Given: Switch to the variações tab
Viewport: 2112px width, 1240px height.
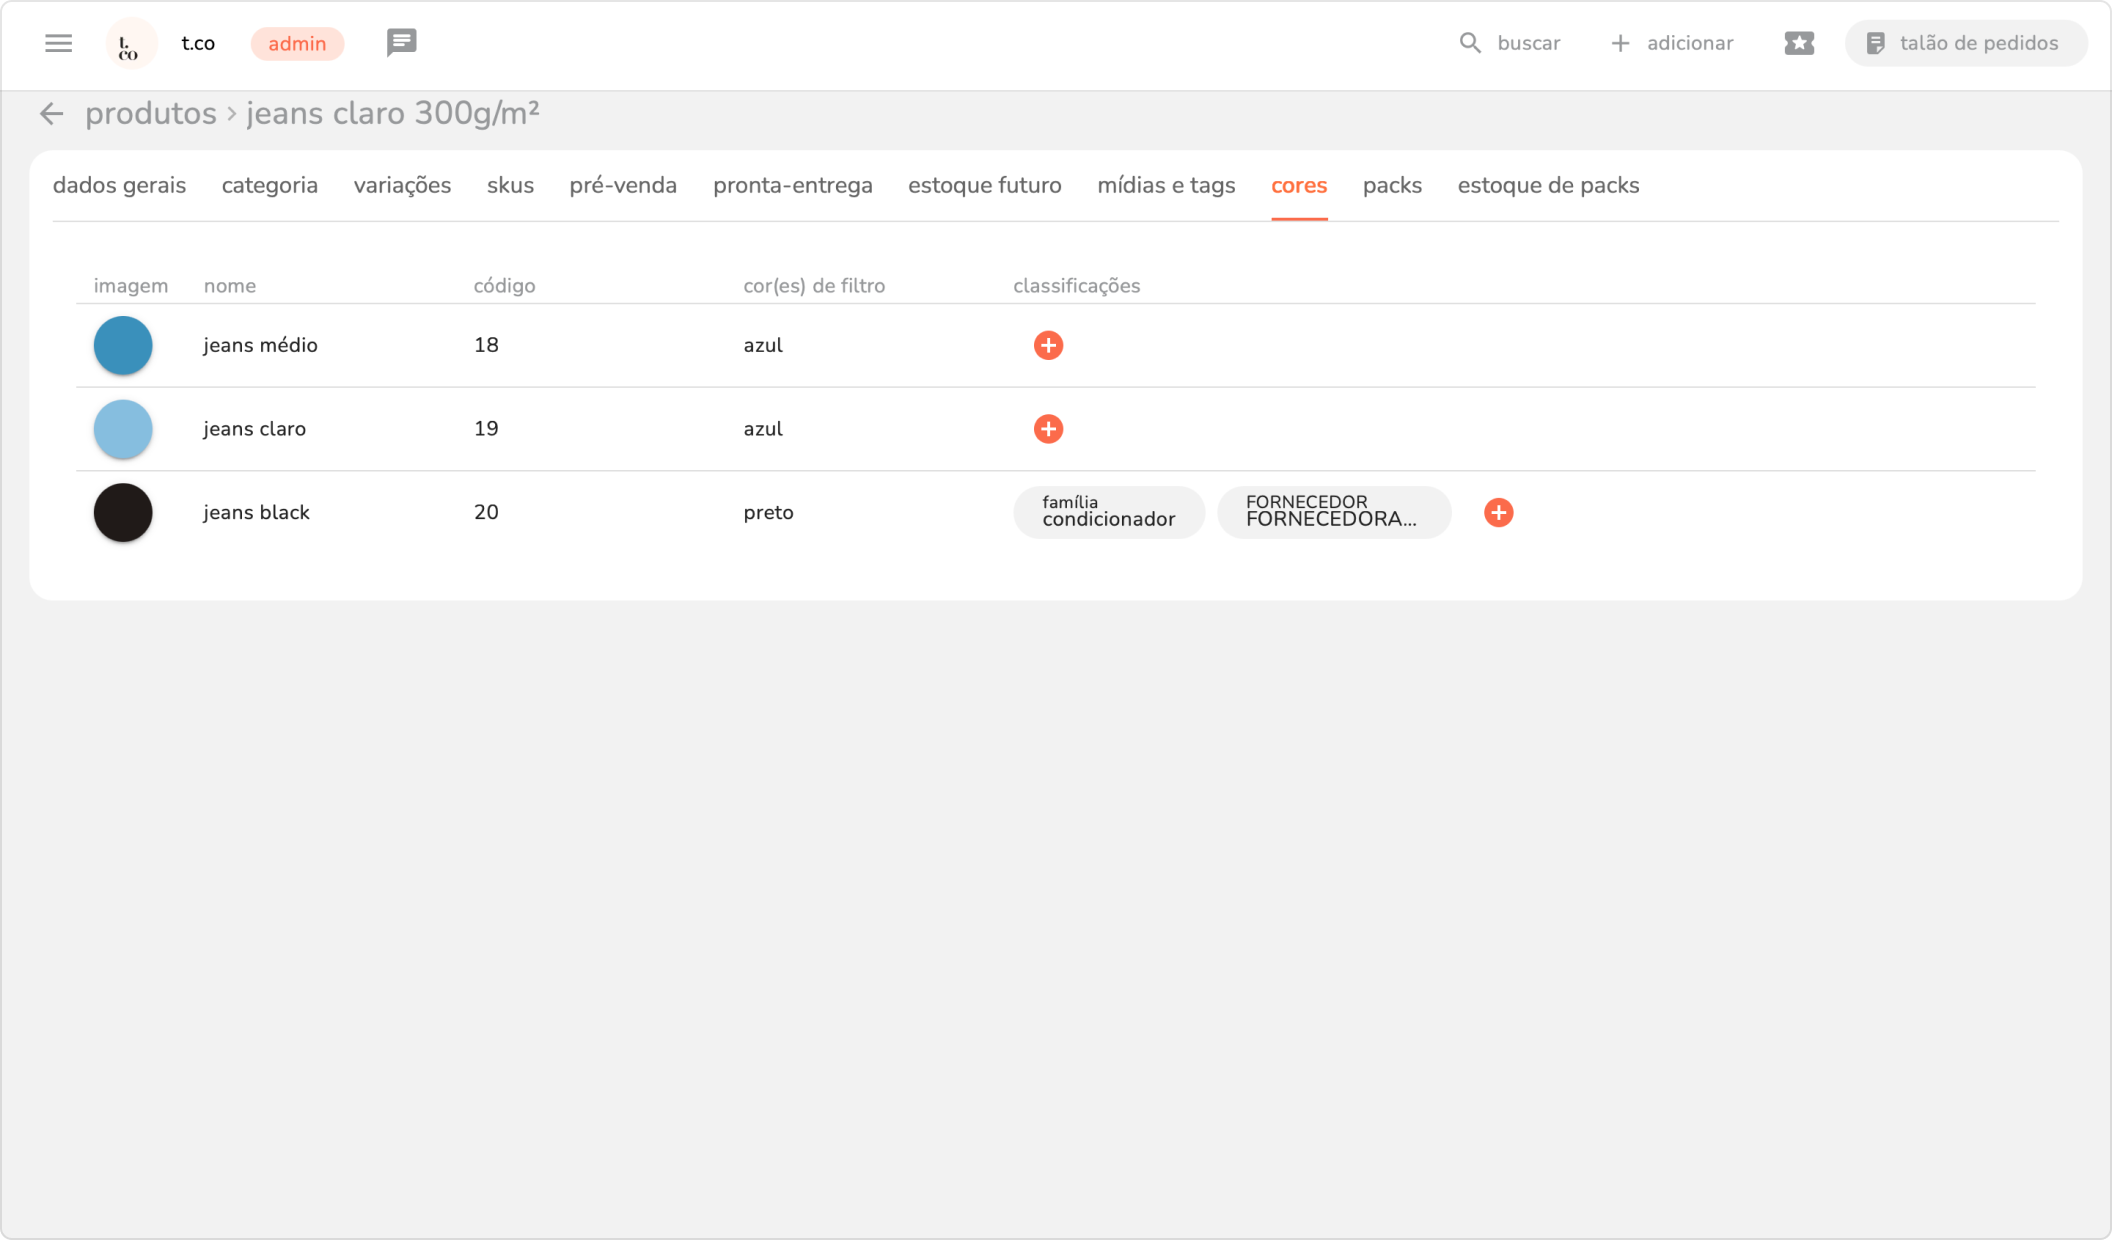Looking at the screenshot, I should (x=402, y=186).
